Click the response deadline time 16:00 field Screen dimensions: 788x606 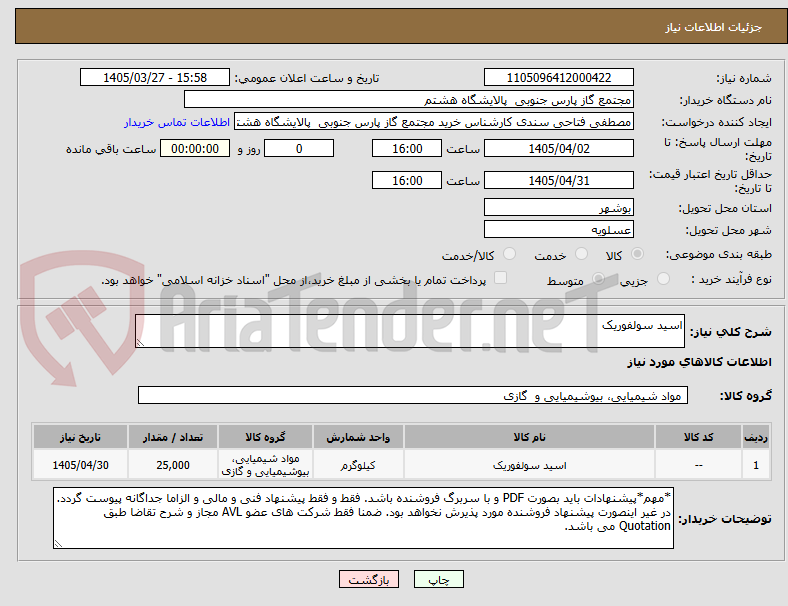(x=407, y=149)
